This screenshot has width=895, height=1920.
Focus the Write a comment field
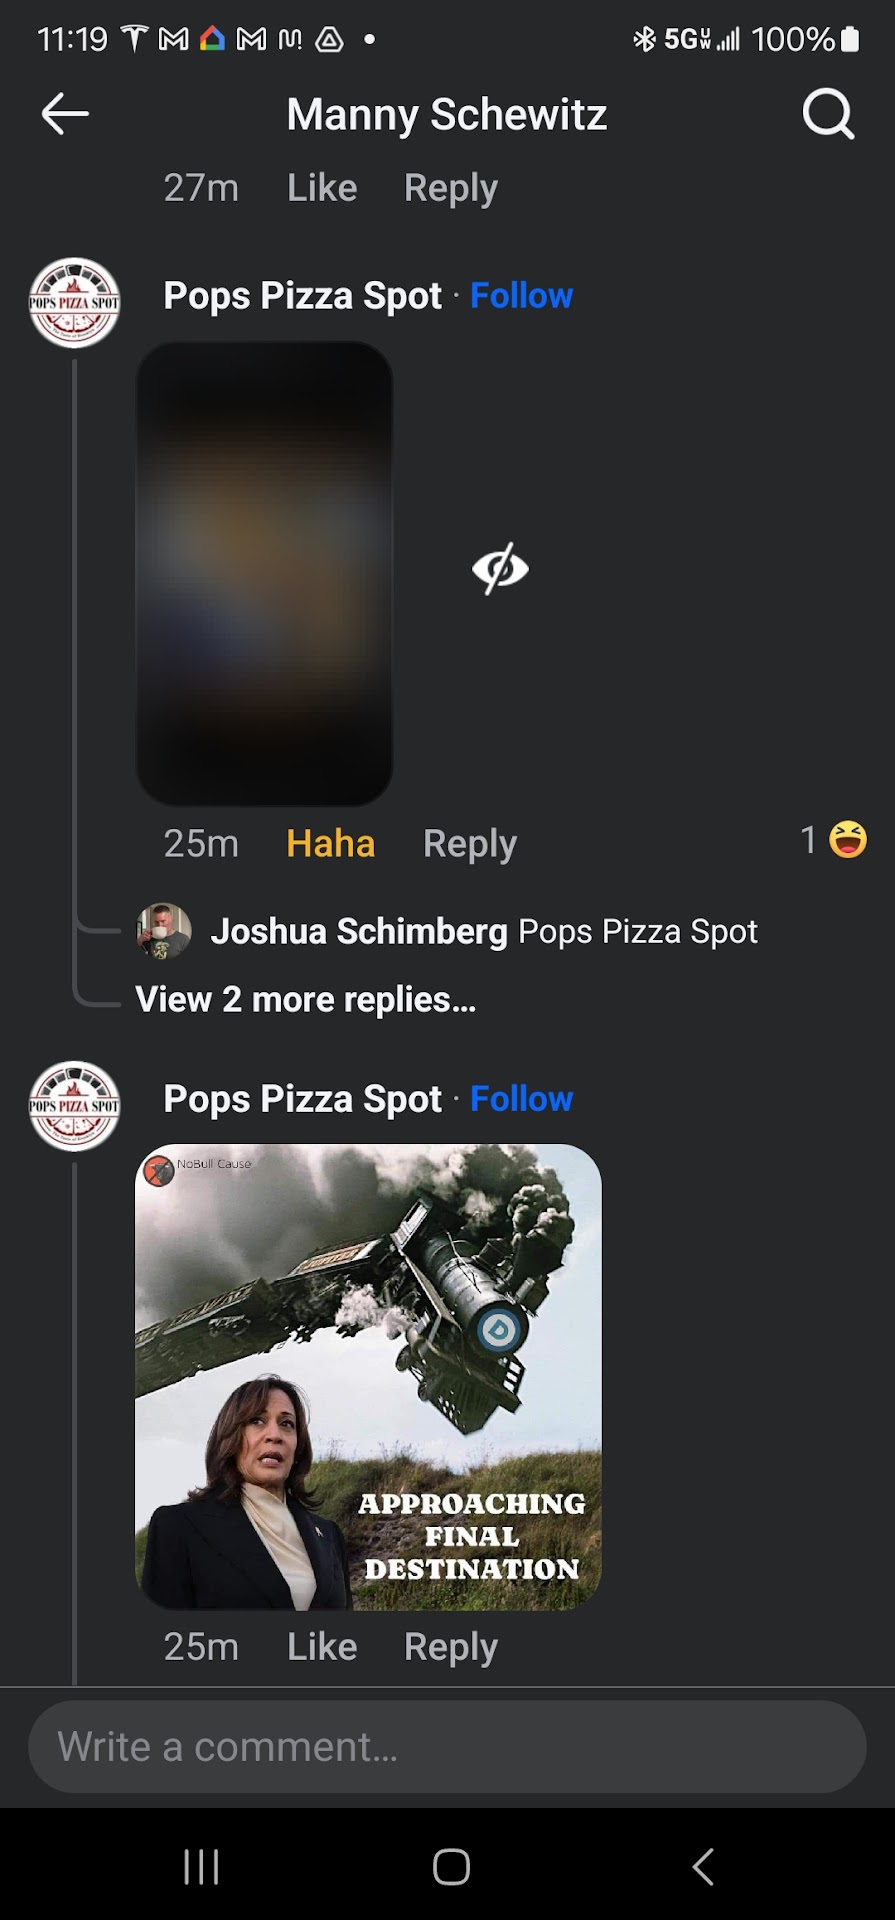[447, 1747]
